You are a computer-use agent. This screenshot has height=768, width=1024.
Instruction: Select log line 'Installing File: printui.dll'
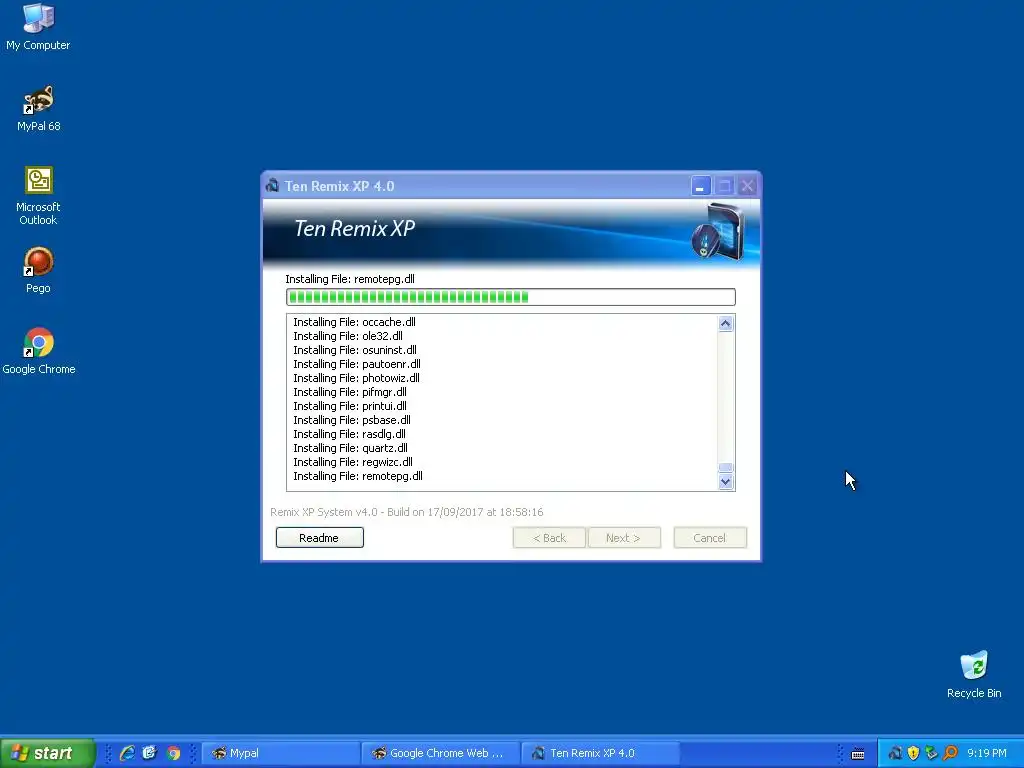[x=349, y=406]
